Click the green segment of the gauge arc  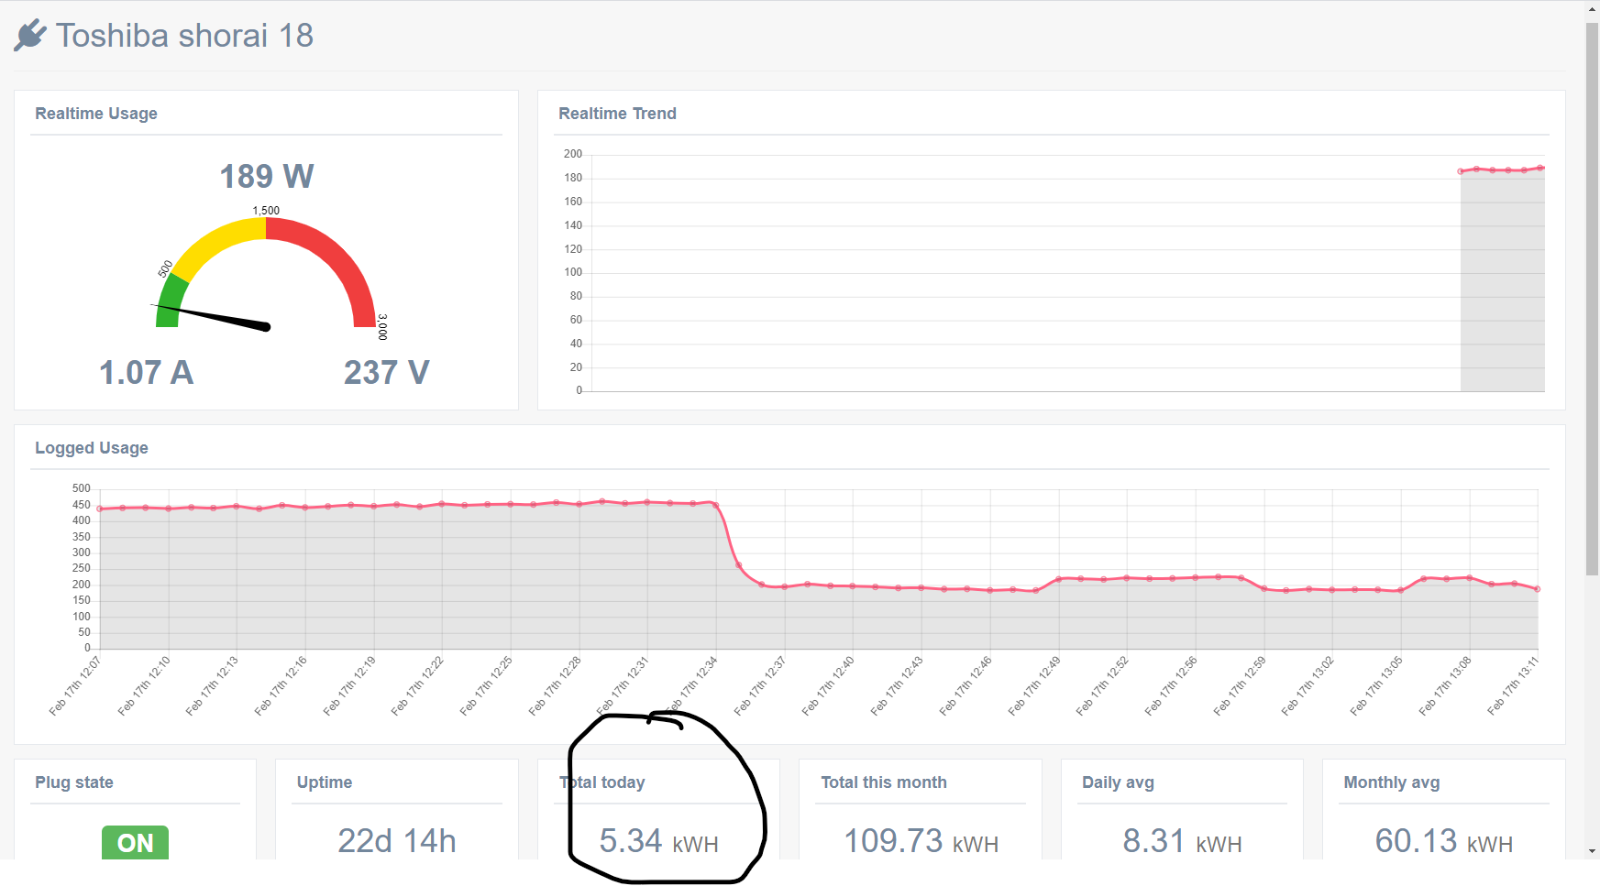click(170, 301)
